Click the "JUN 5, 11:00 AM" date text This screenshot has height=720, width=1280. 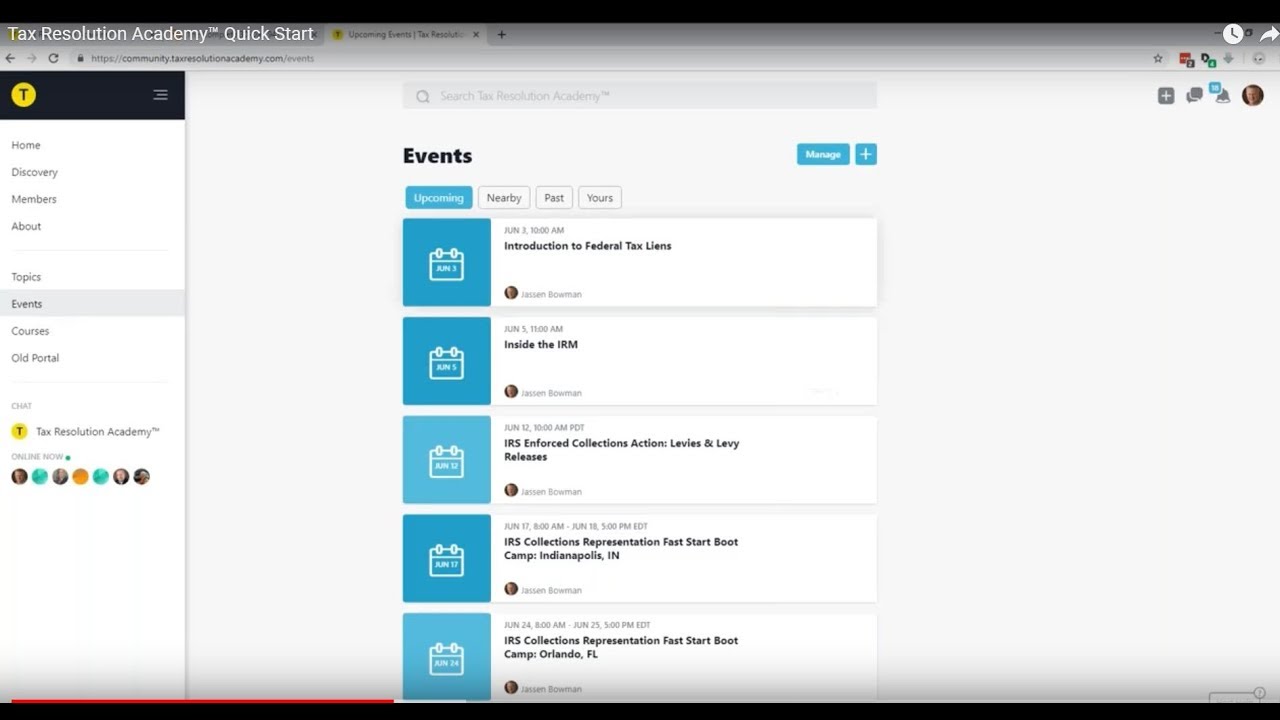[534, 329]
